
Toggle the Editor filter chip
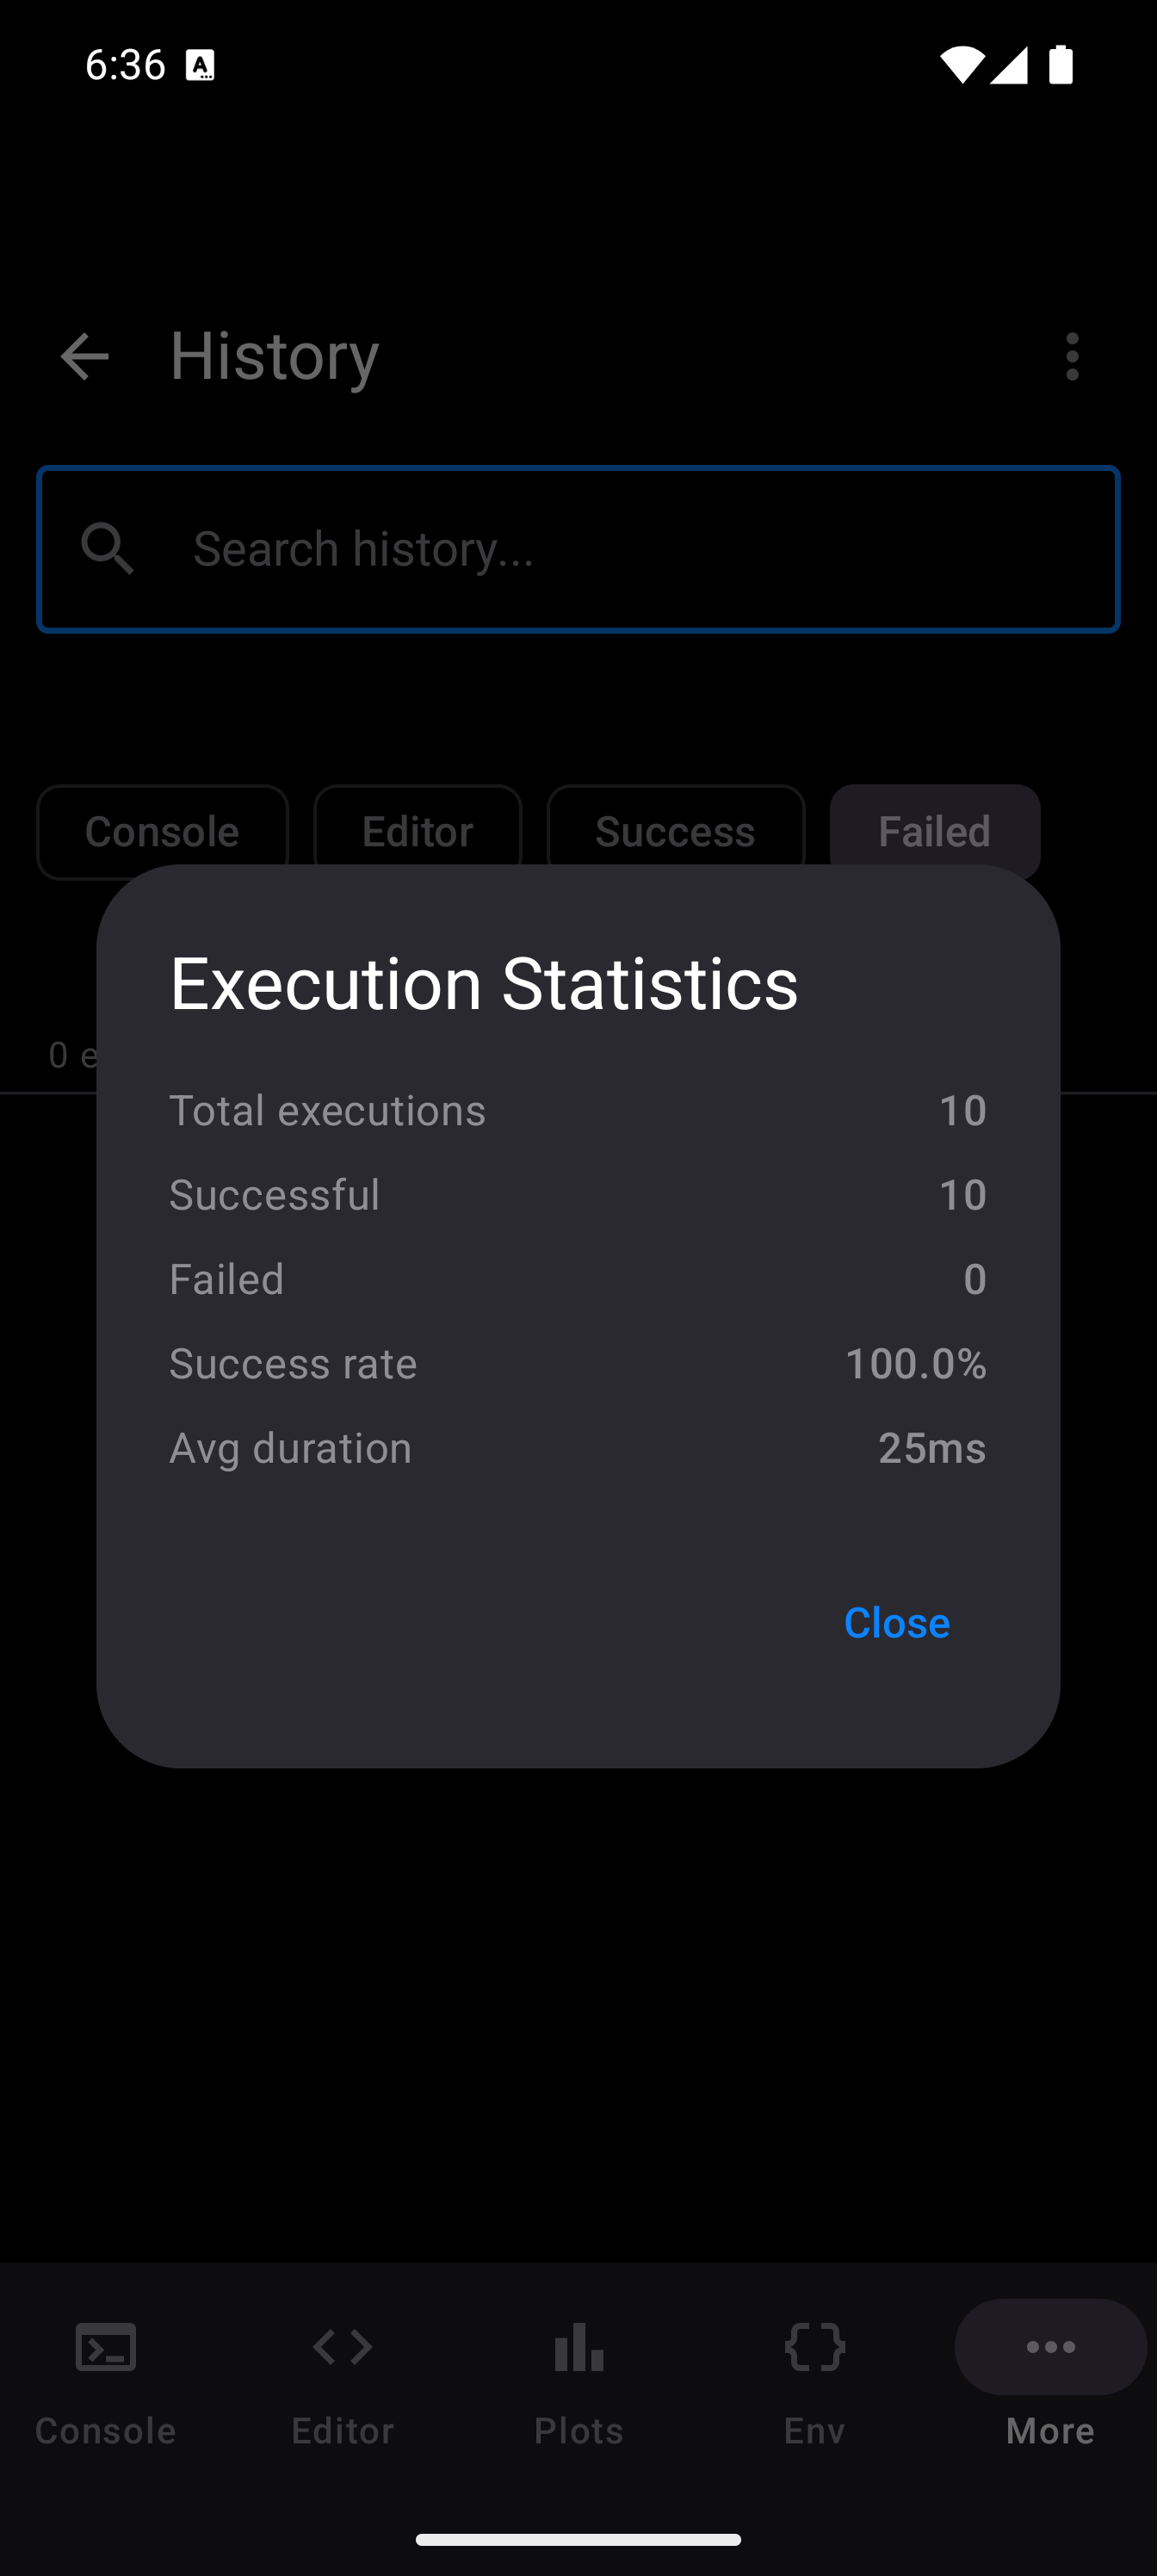click(417, 831)
